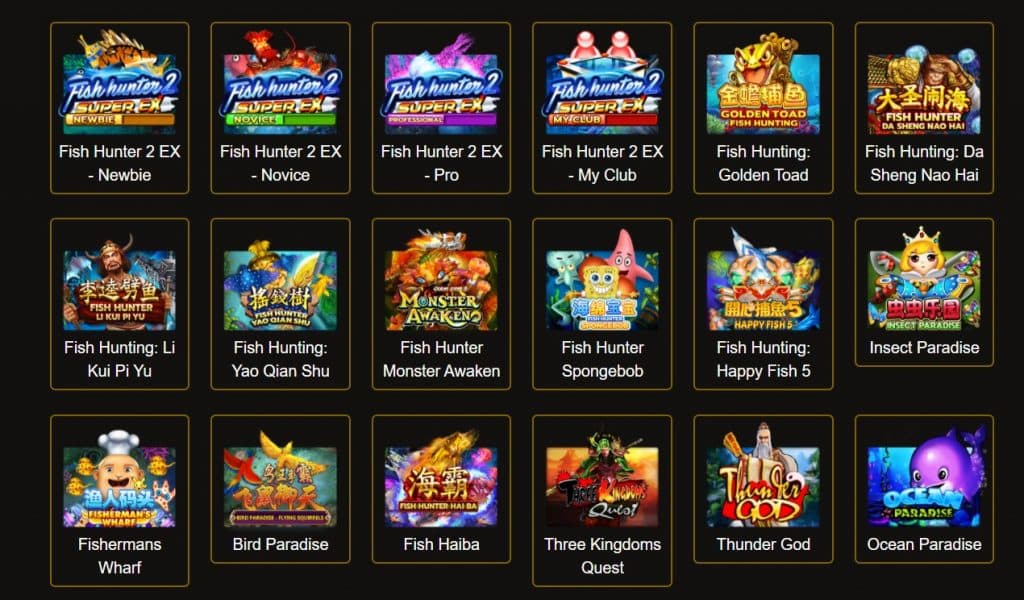Launch the Yao Qian Shu game icon
Screen dimensions: 1024x600
click(280, 285)
